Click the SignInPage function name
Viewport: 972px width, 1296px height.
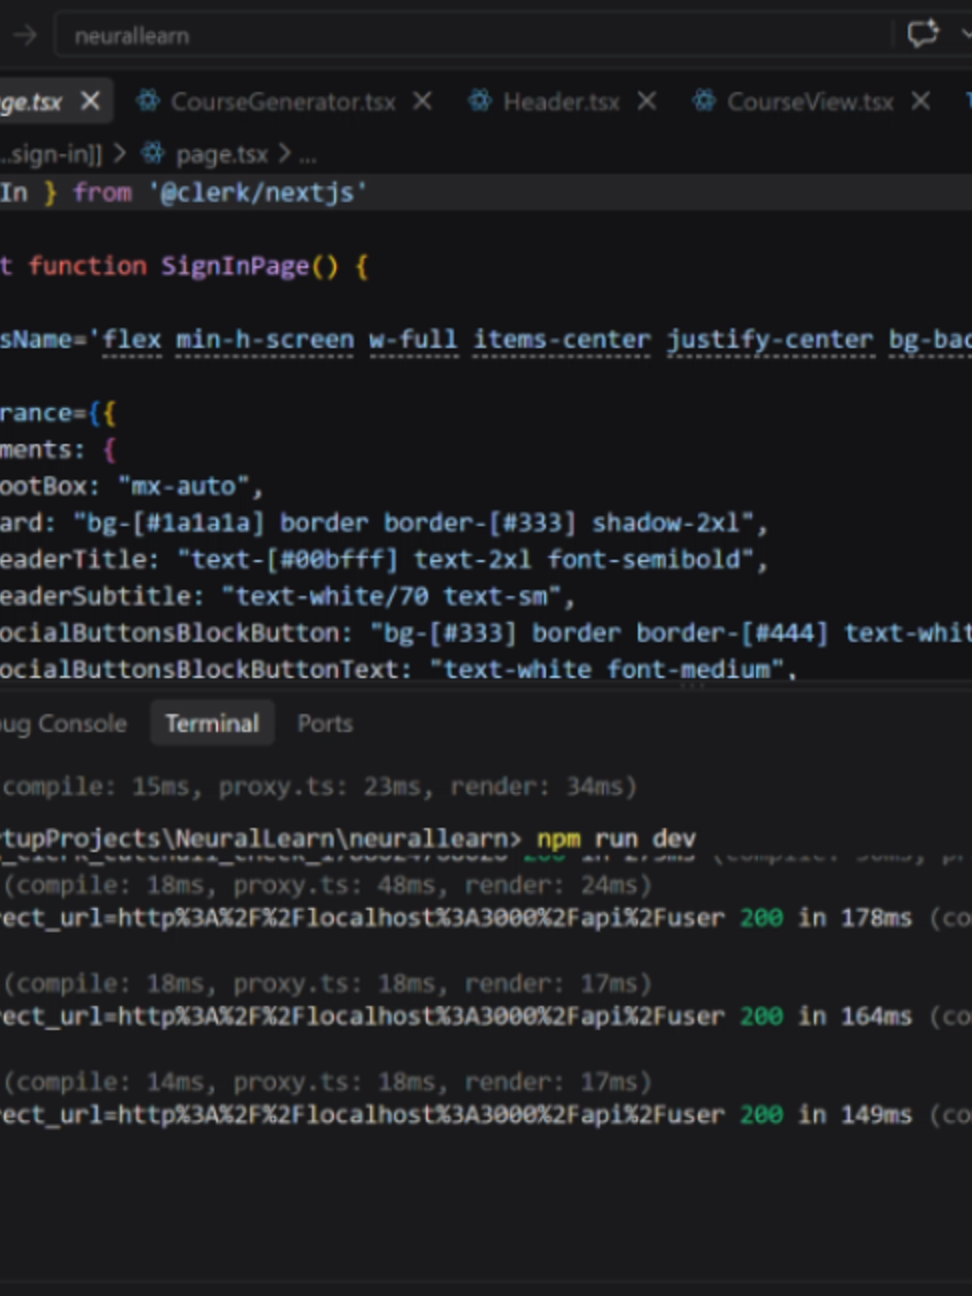(x=235, y=266)
